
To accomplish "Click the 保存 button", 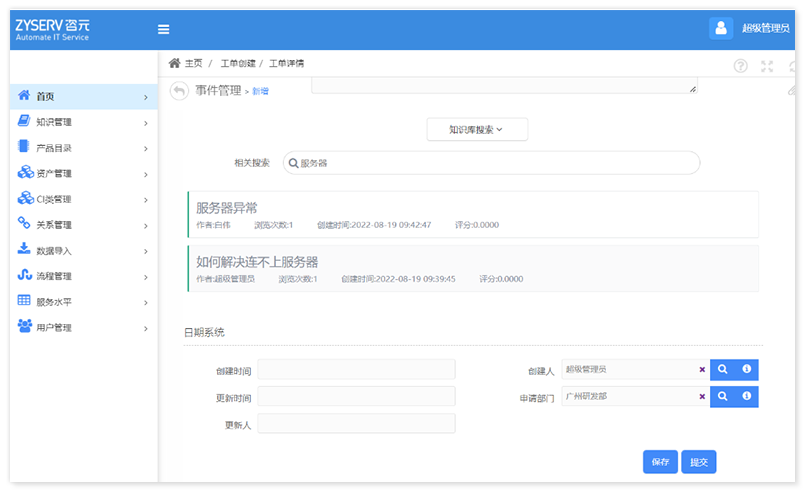I will (x=660, y=462).
